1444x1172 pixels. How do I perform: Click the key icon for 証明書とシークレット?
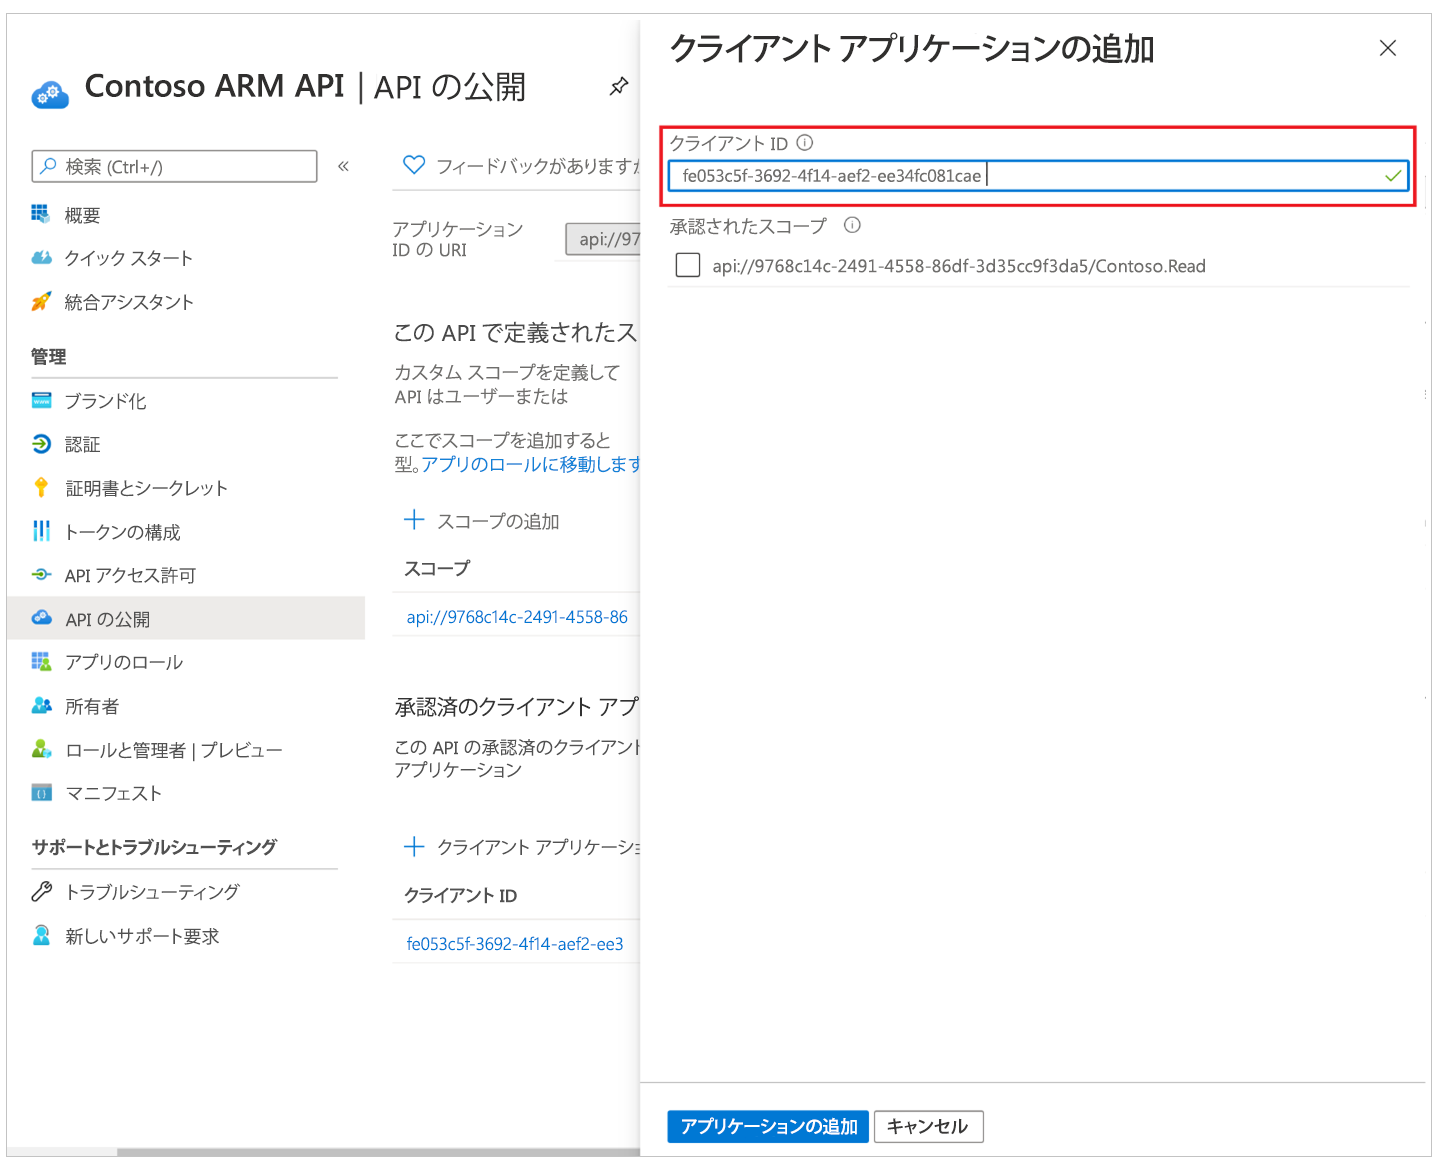pyautogui.click(x=41, y=487)
